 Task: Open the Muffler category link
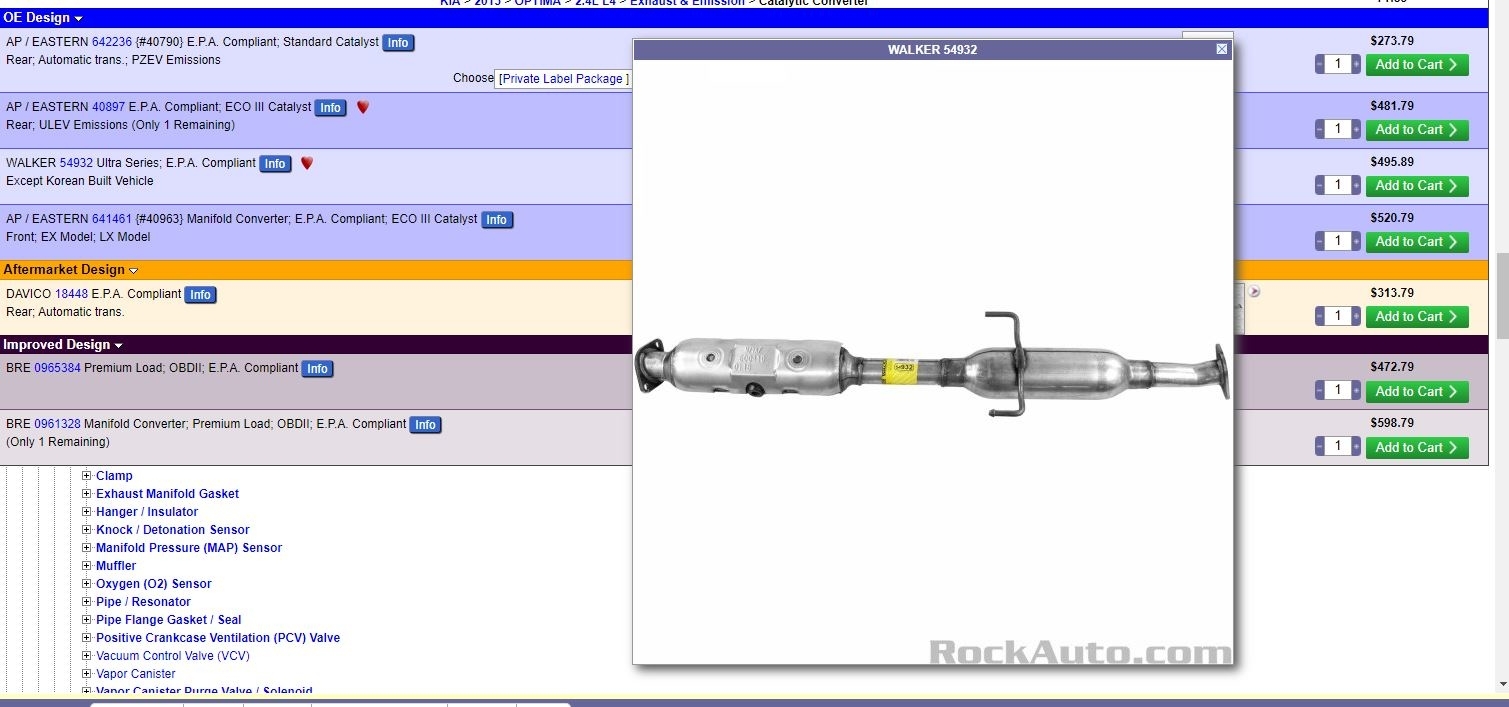click(x=116, y=566)
